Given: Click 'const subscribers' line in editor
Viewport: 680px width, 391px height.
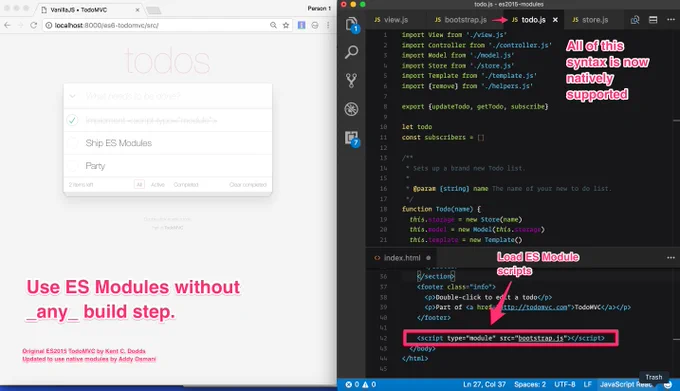Looking at the screenshot, I should 443,137.
